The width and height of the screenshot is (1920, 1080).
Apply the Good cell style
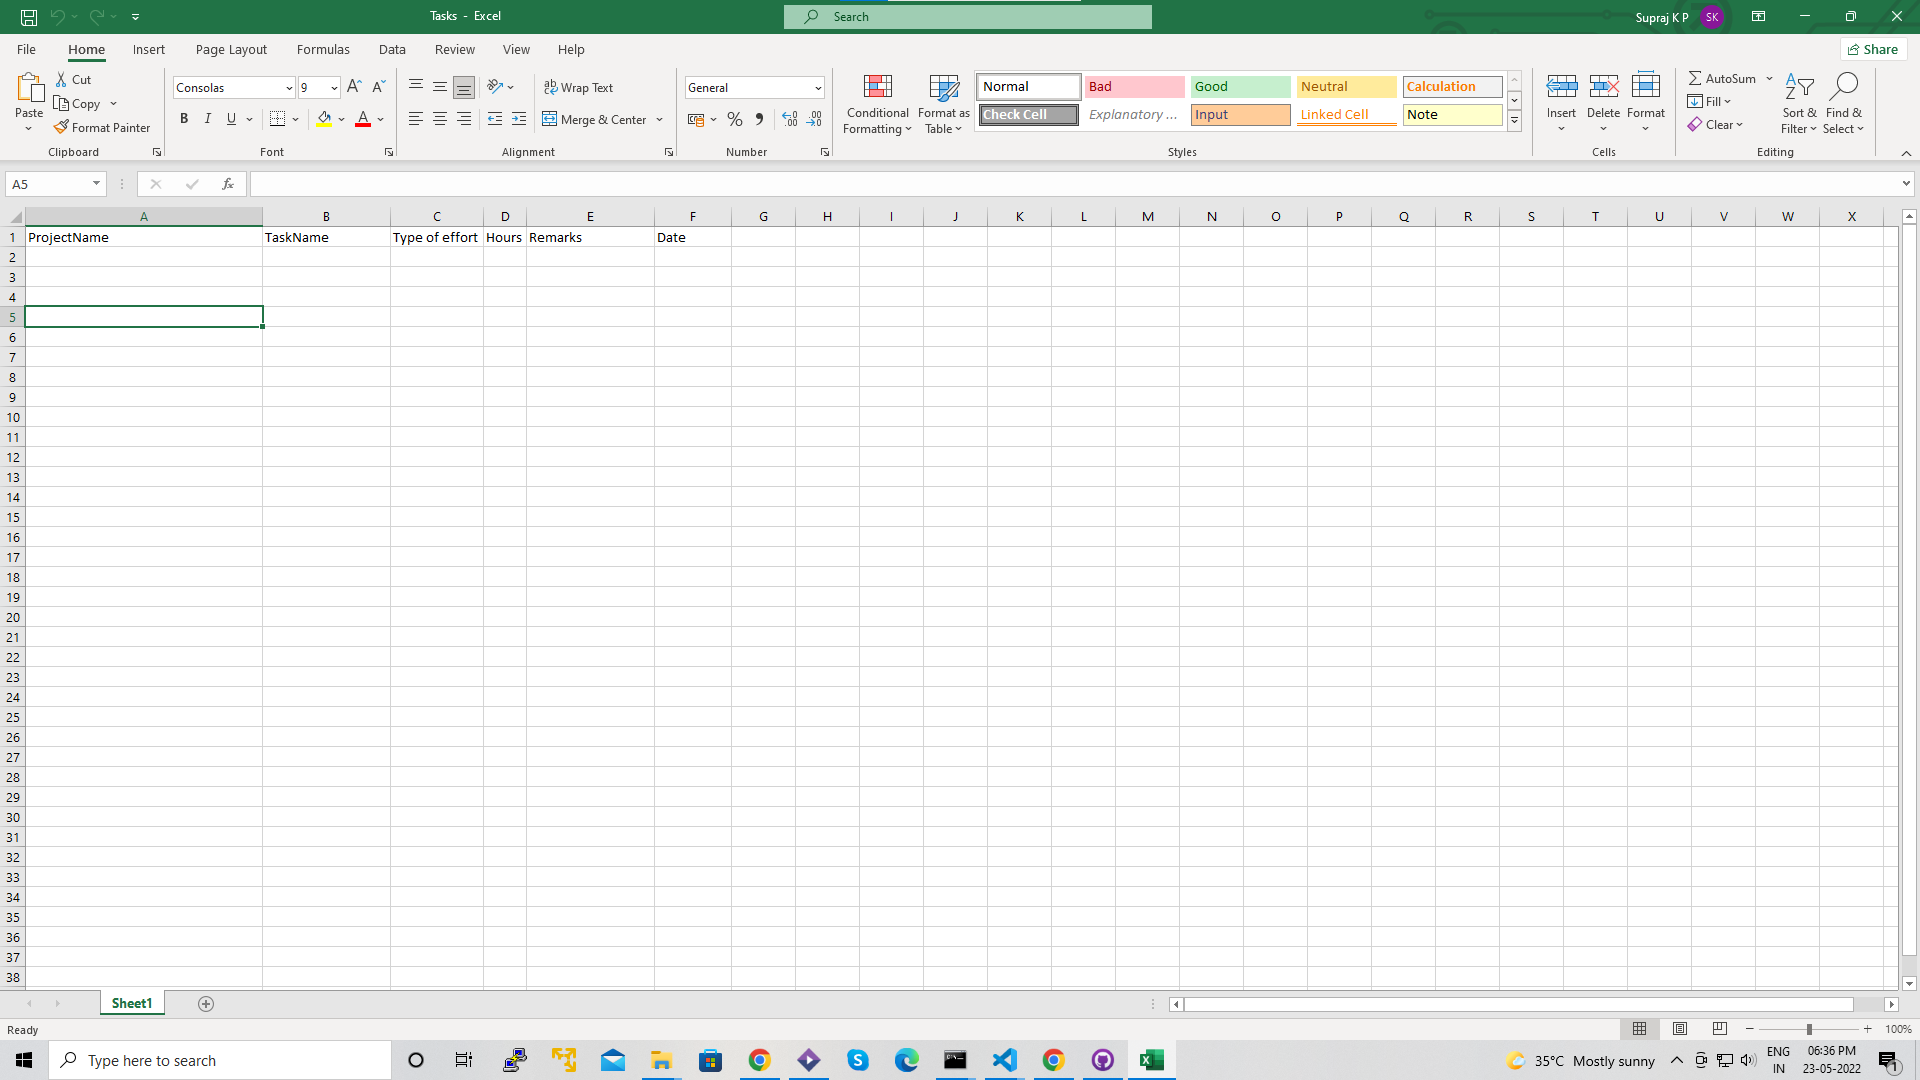tap(1240, 86)
